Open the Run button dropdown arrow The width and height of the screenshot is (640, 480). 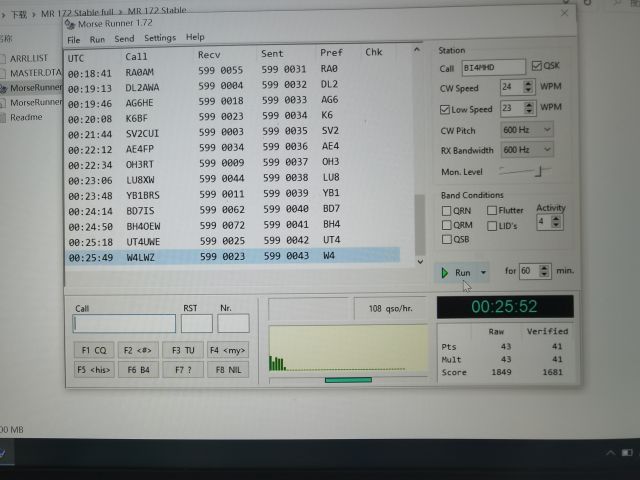[483, 272]
